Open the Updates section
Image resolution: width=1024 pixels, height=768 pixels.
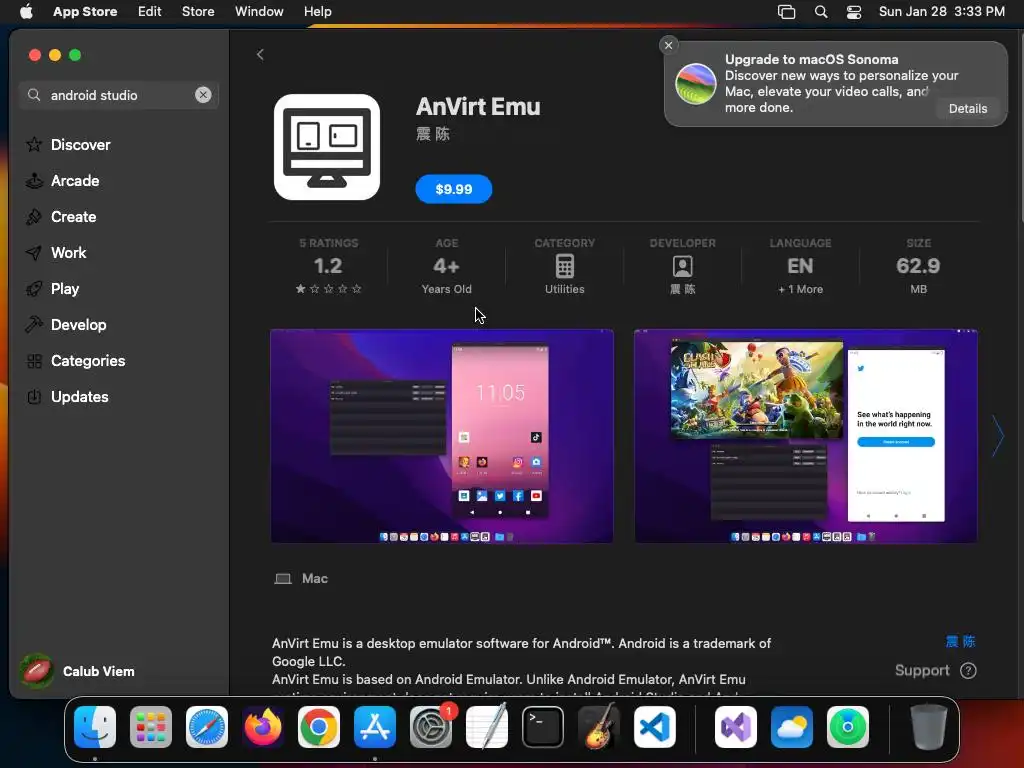pyautogui.click(x=80, y=396)
